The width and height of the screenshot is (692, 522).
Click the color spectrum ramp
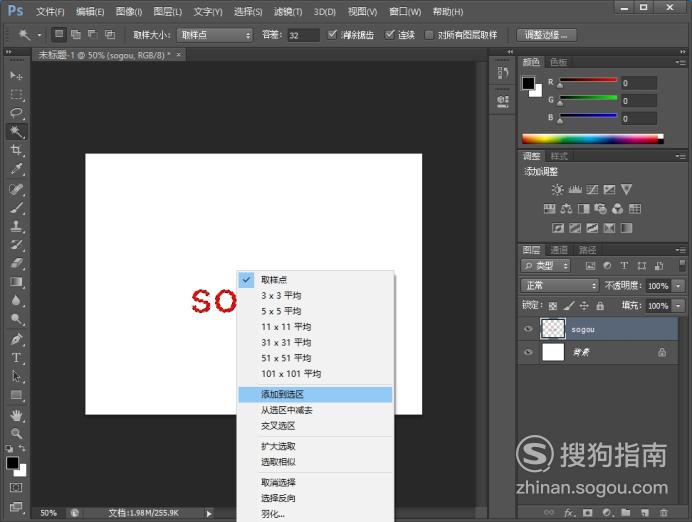[592, 139]
